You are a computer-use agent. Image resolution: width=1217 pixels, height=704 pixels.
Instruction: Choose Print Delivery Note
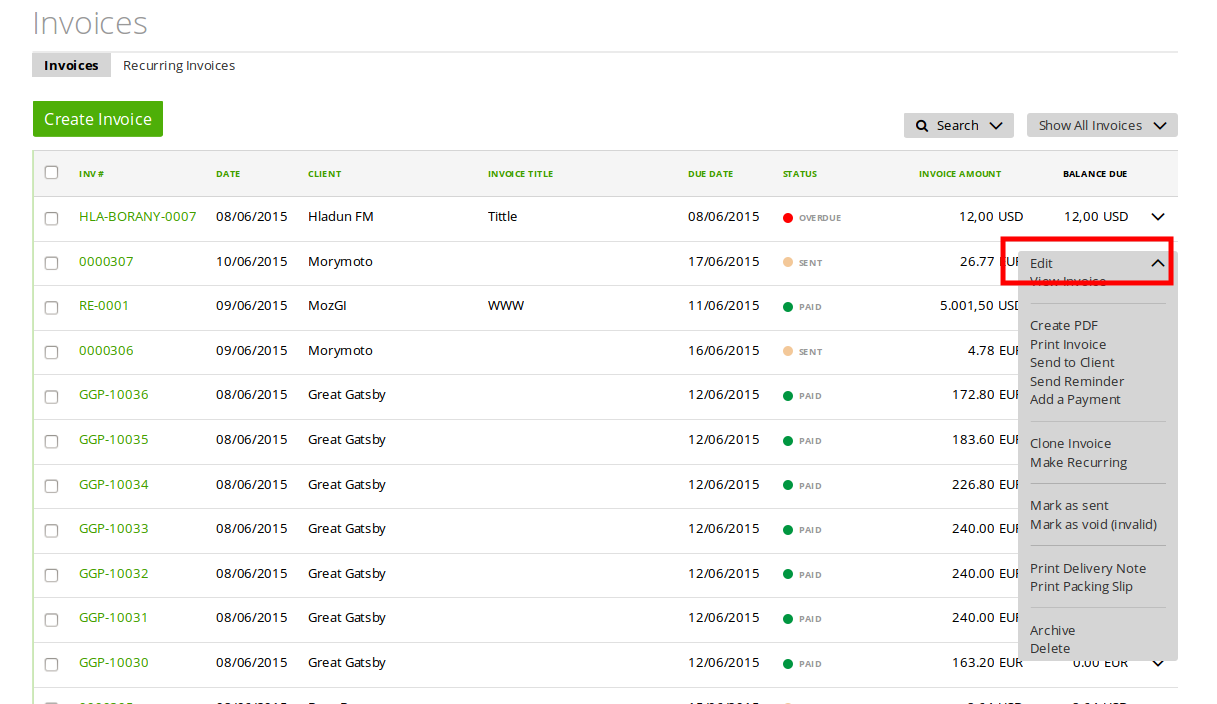pos(1088,568)
